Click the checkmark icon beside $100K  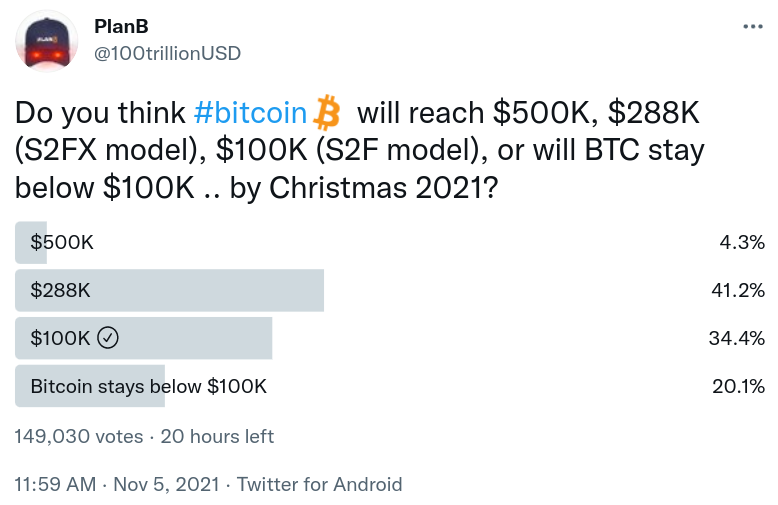tap(108, 338)
